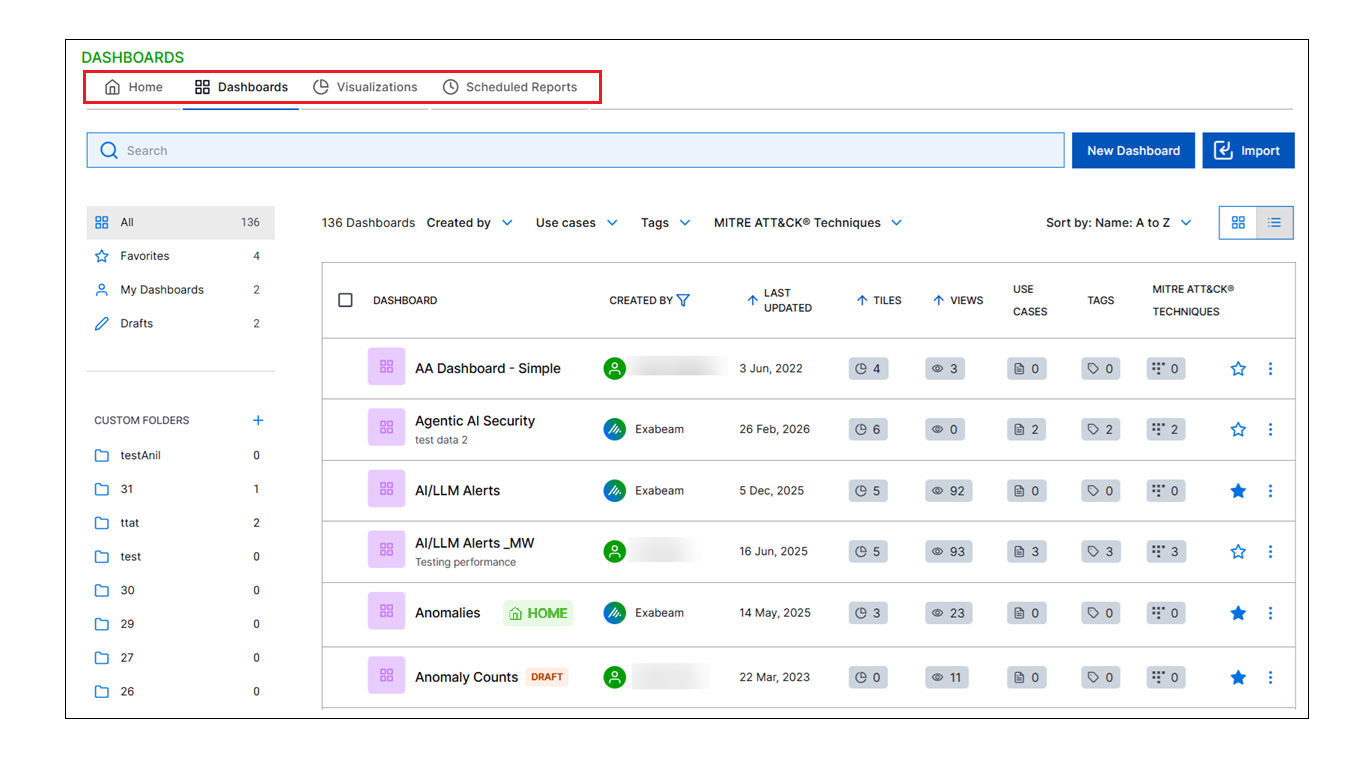
Task: Click the Import button
Action: [x=1247, y=151]
